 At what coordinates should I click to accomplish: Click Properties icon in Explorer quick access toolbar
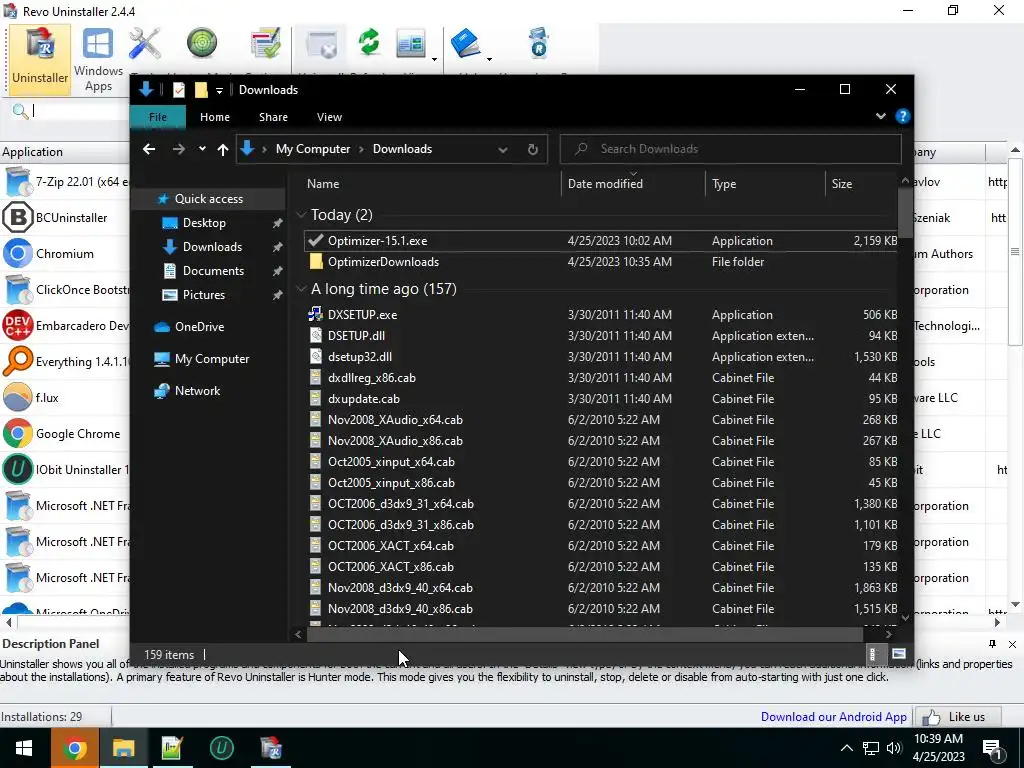178,90
